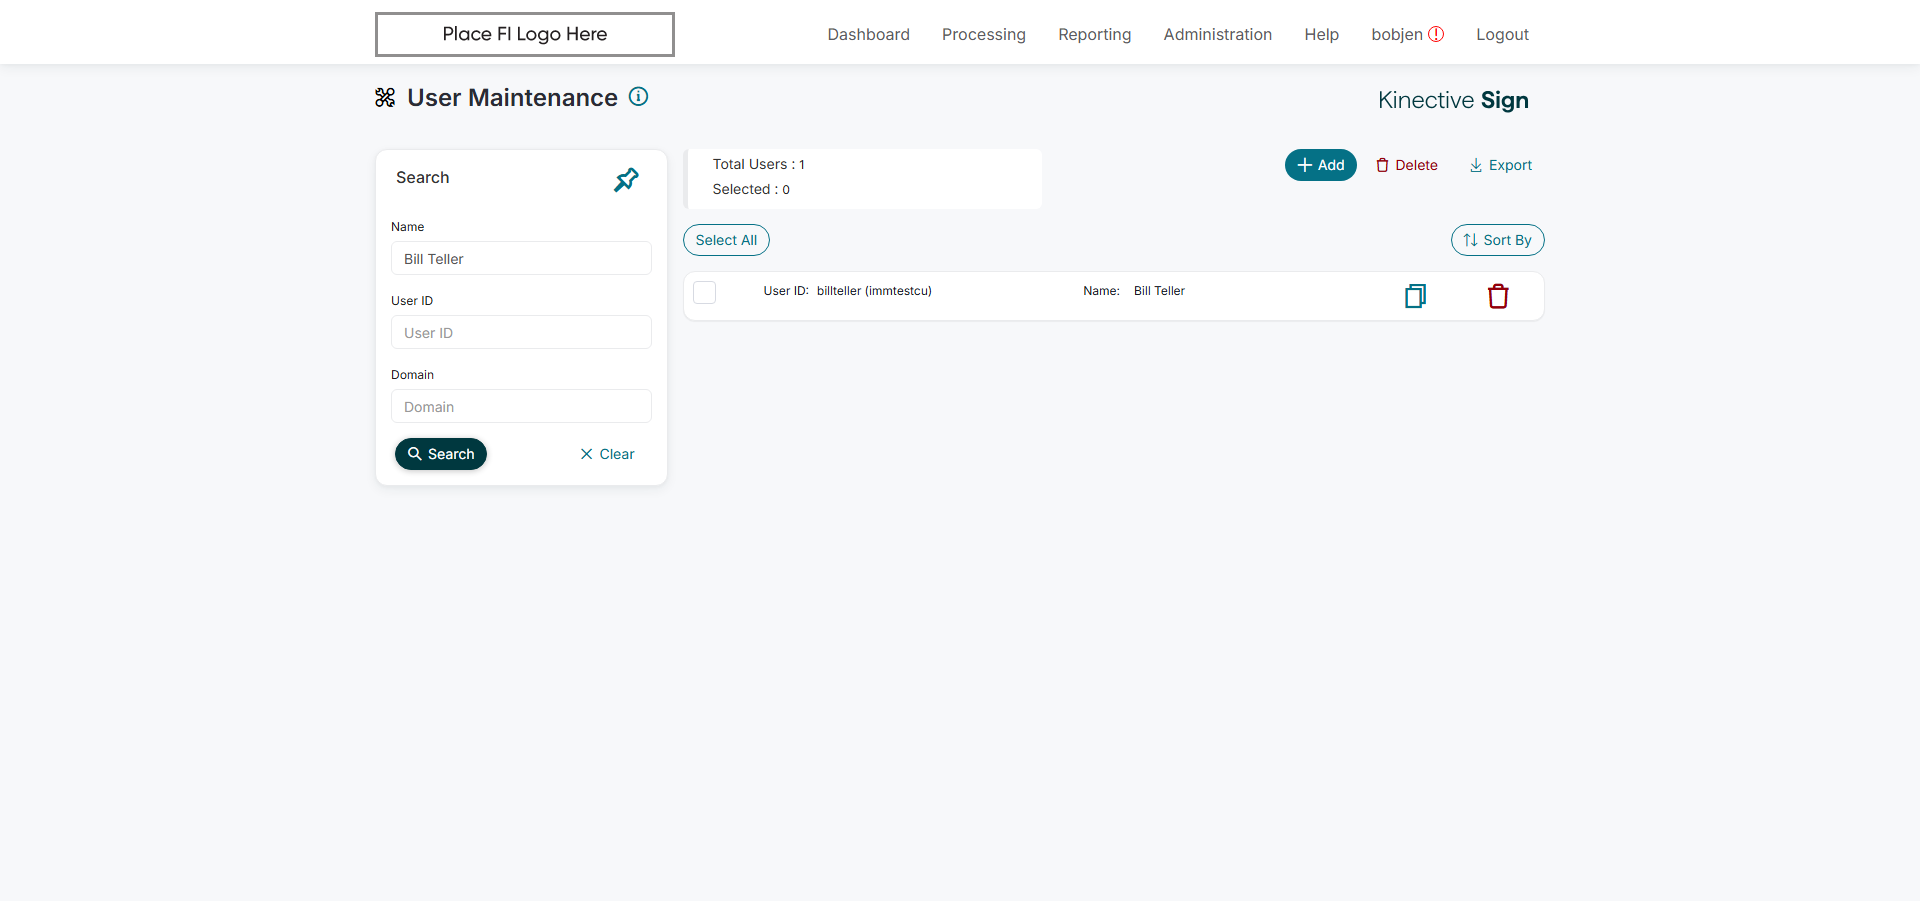This screenshot has height=901, width=1920.
Task: Open the Processing menu
Action: [x=984, y=34]
